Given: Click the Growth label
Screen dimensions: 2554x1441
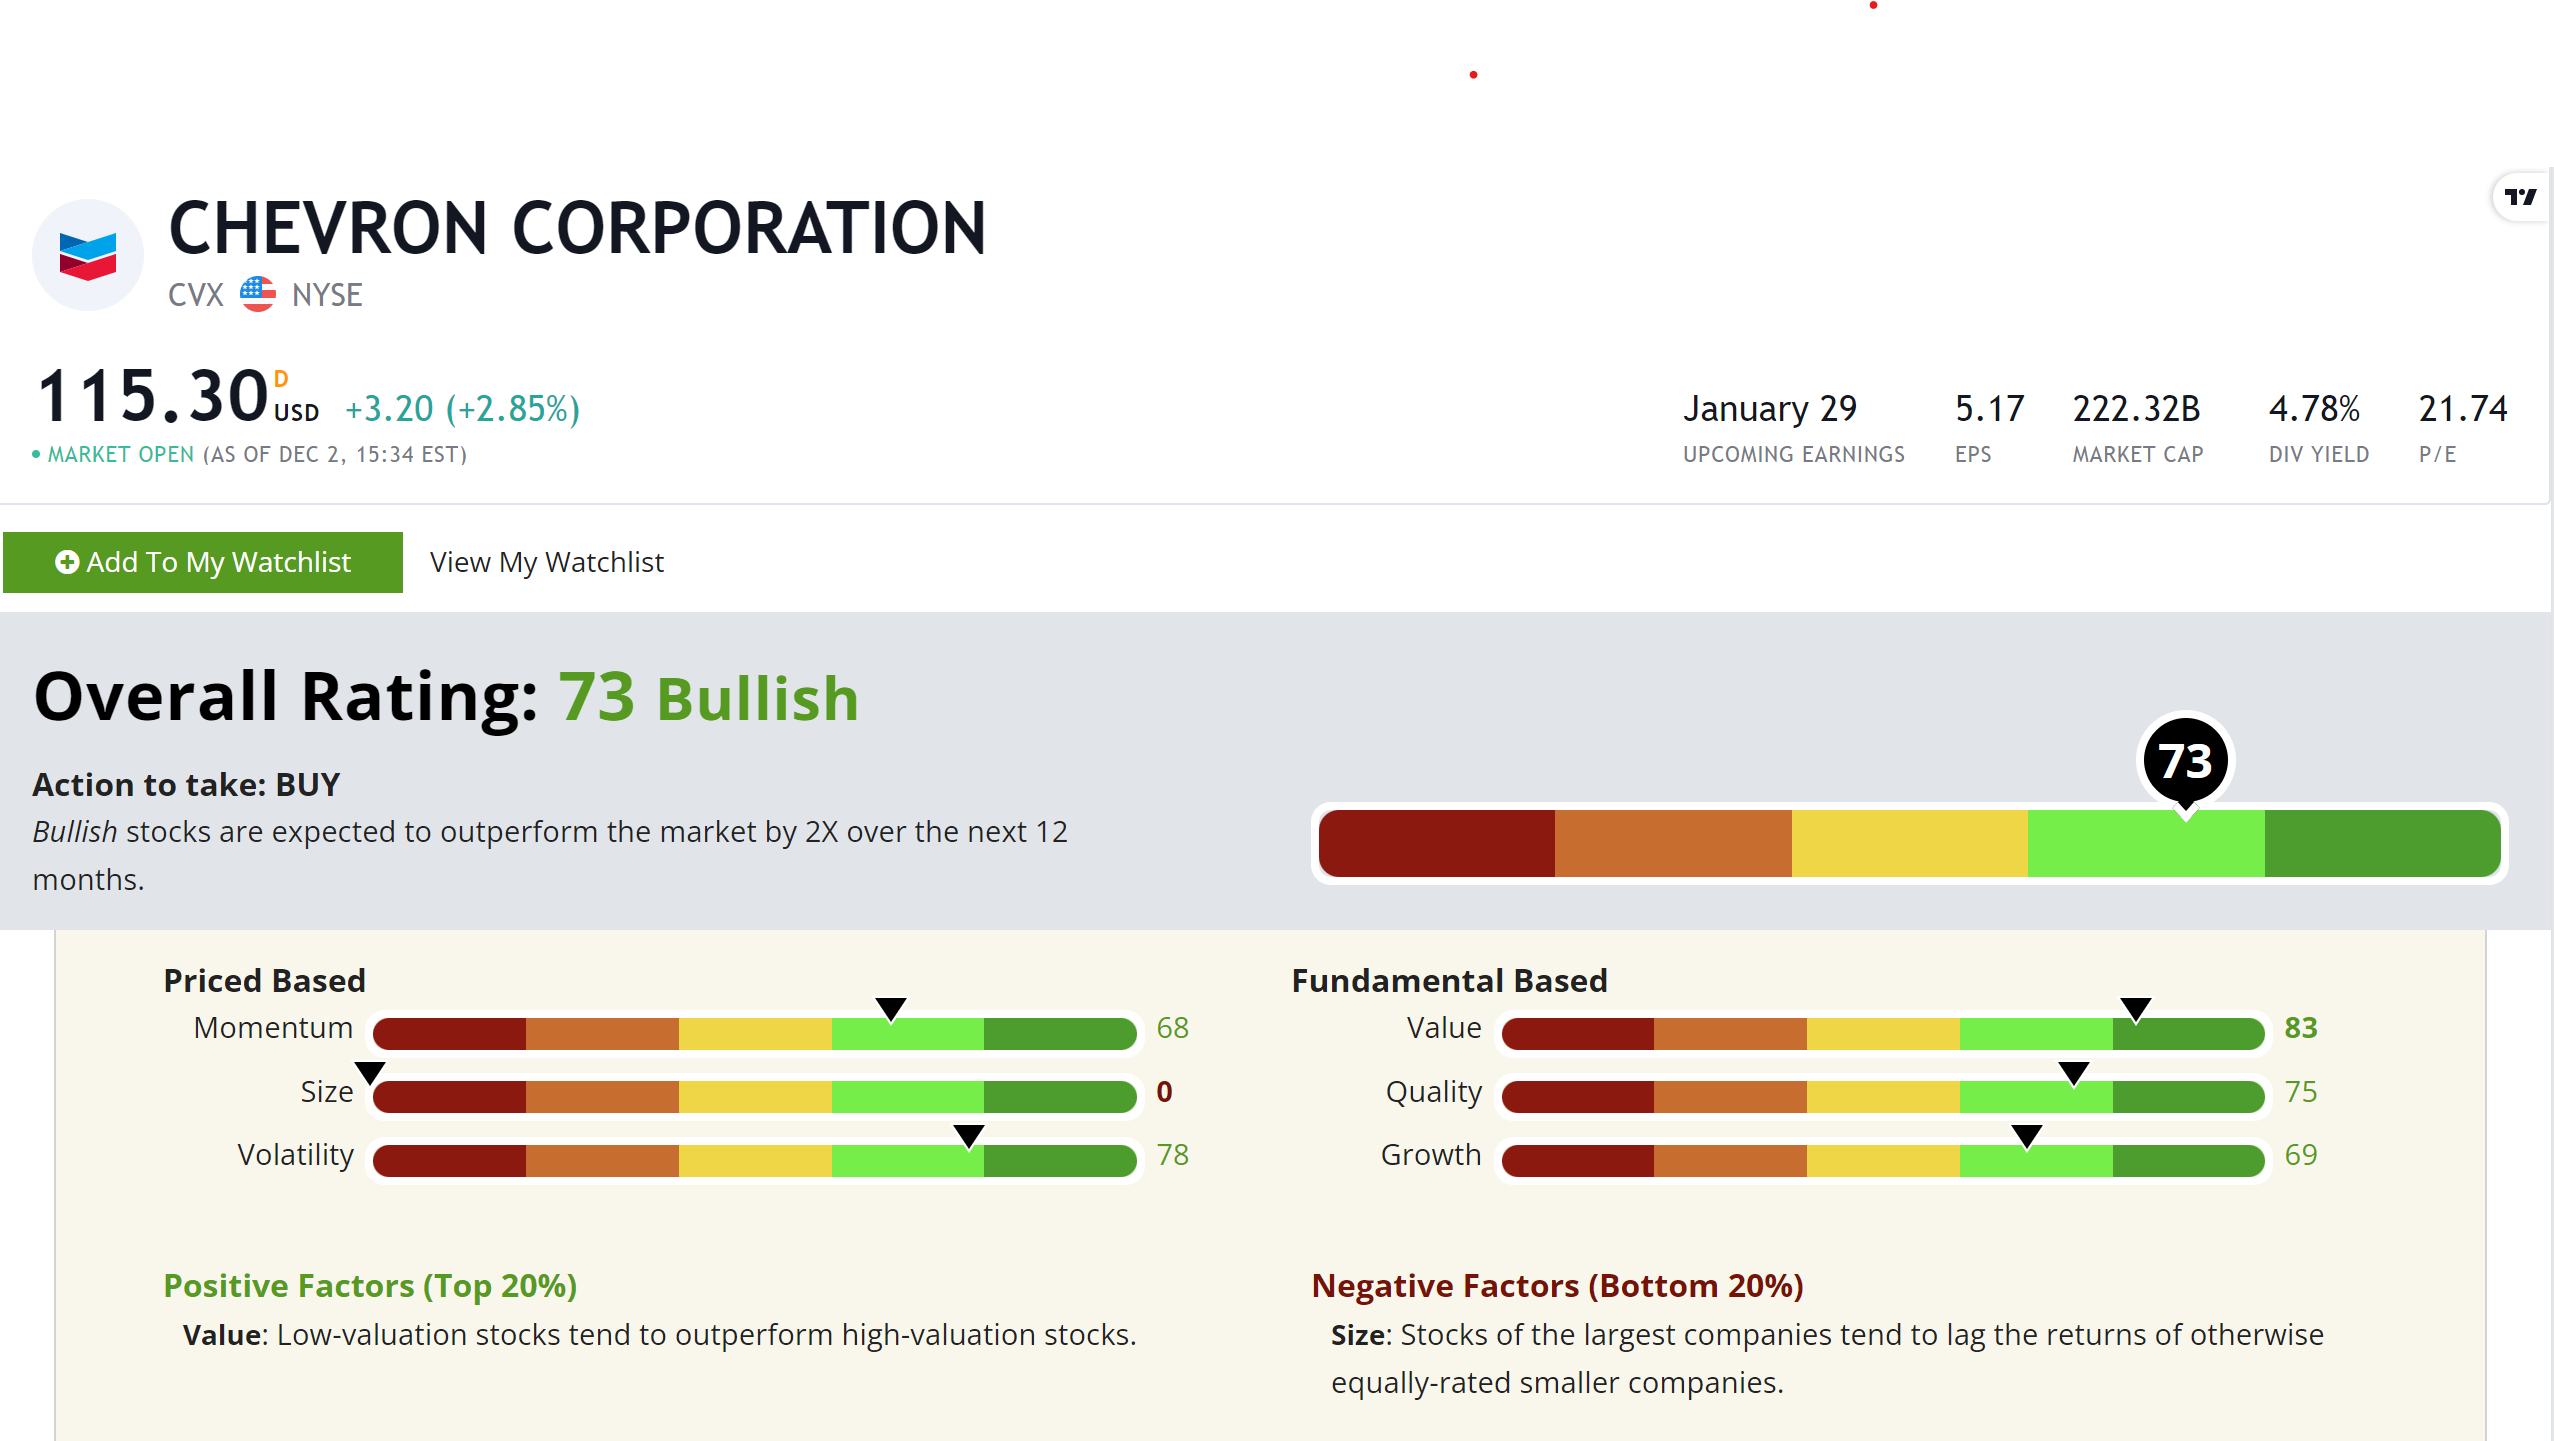Looking at the screenshot, I should 1431,1155.
